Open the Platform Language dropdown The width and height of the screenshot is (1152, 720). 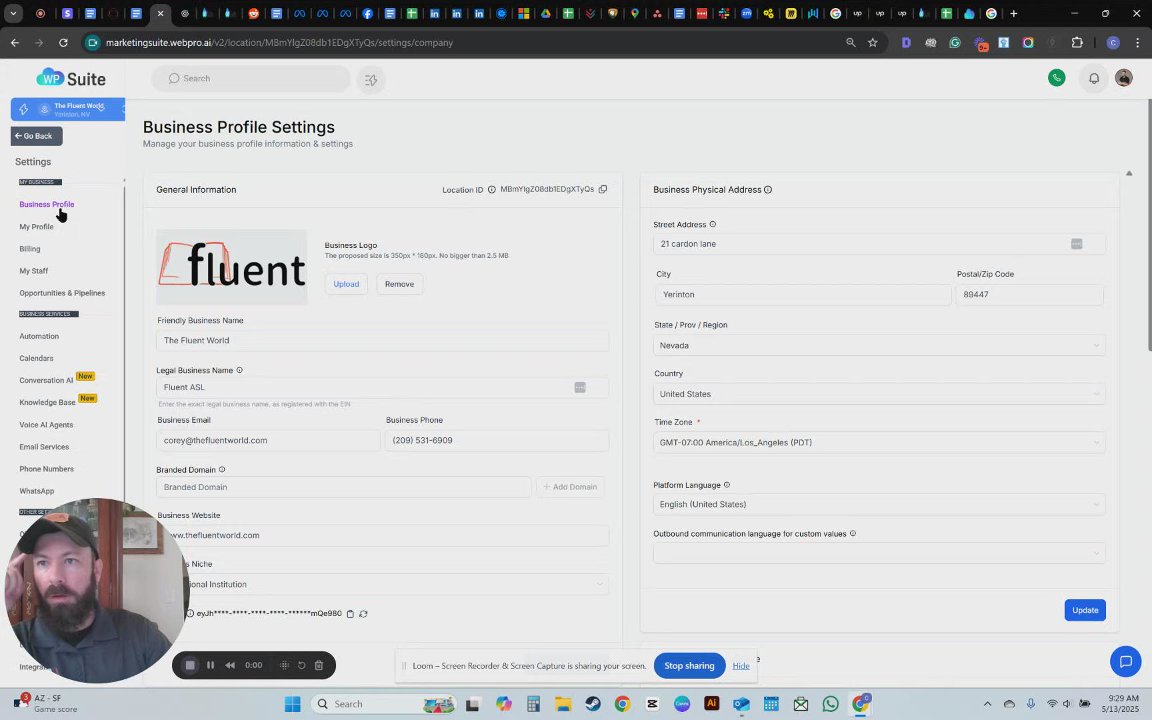click(879, 504)
